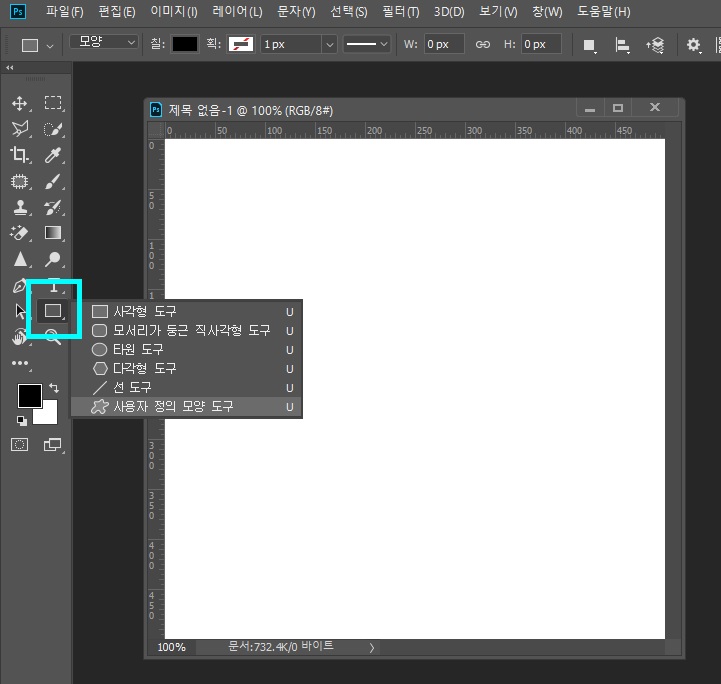Open the 모양 tool mode dropdown
The image size is (721, 684).
pyautogui.click(x=104, y=42)
